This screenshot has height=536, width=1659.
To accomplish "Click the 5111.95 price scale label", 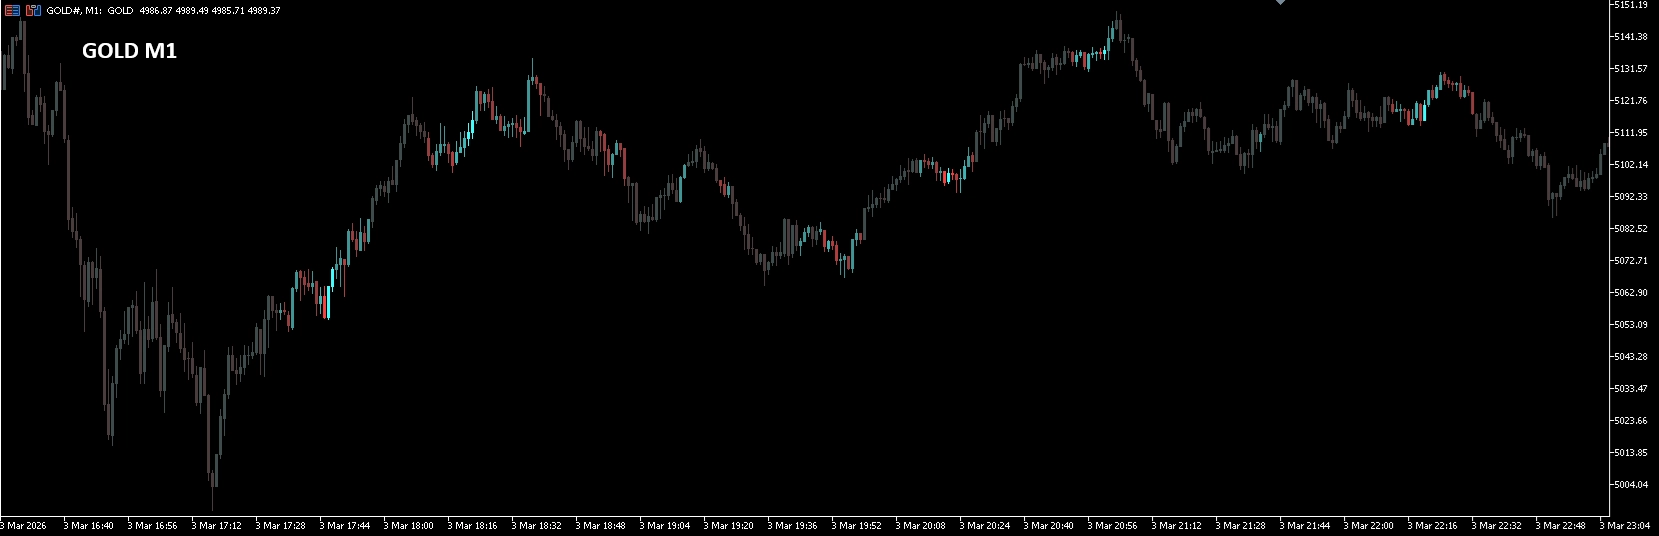I will pos(1630,133).
